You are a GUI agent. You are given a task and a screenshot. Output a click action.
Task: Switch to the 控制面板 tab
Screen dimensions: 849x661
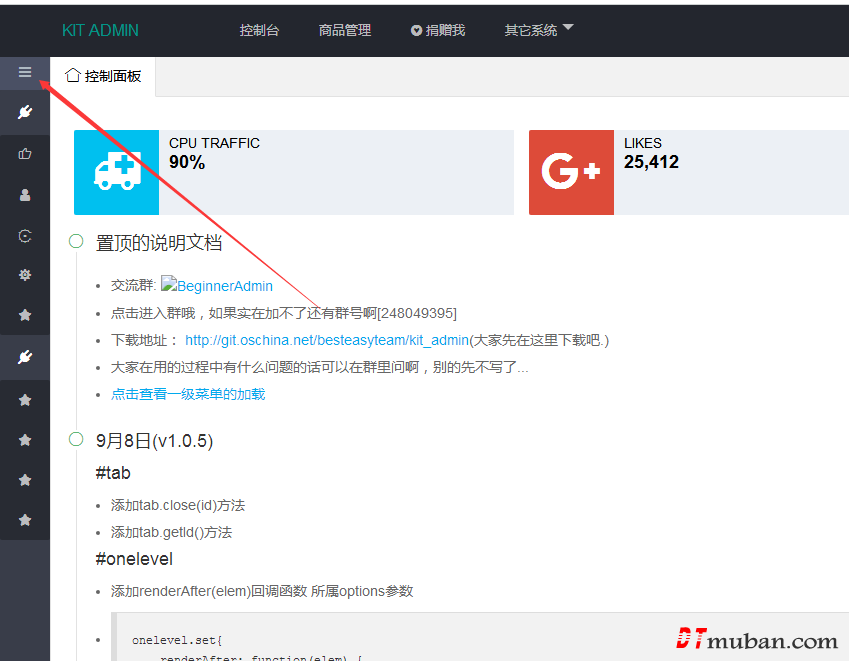pyautogui.click(x=104, y=76)
